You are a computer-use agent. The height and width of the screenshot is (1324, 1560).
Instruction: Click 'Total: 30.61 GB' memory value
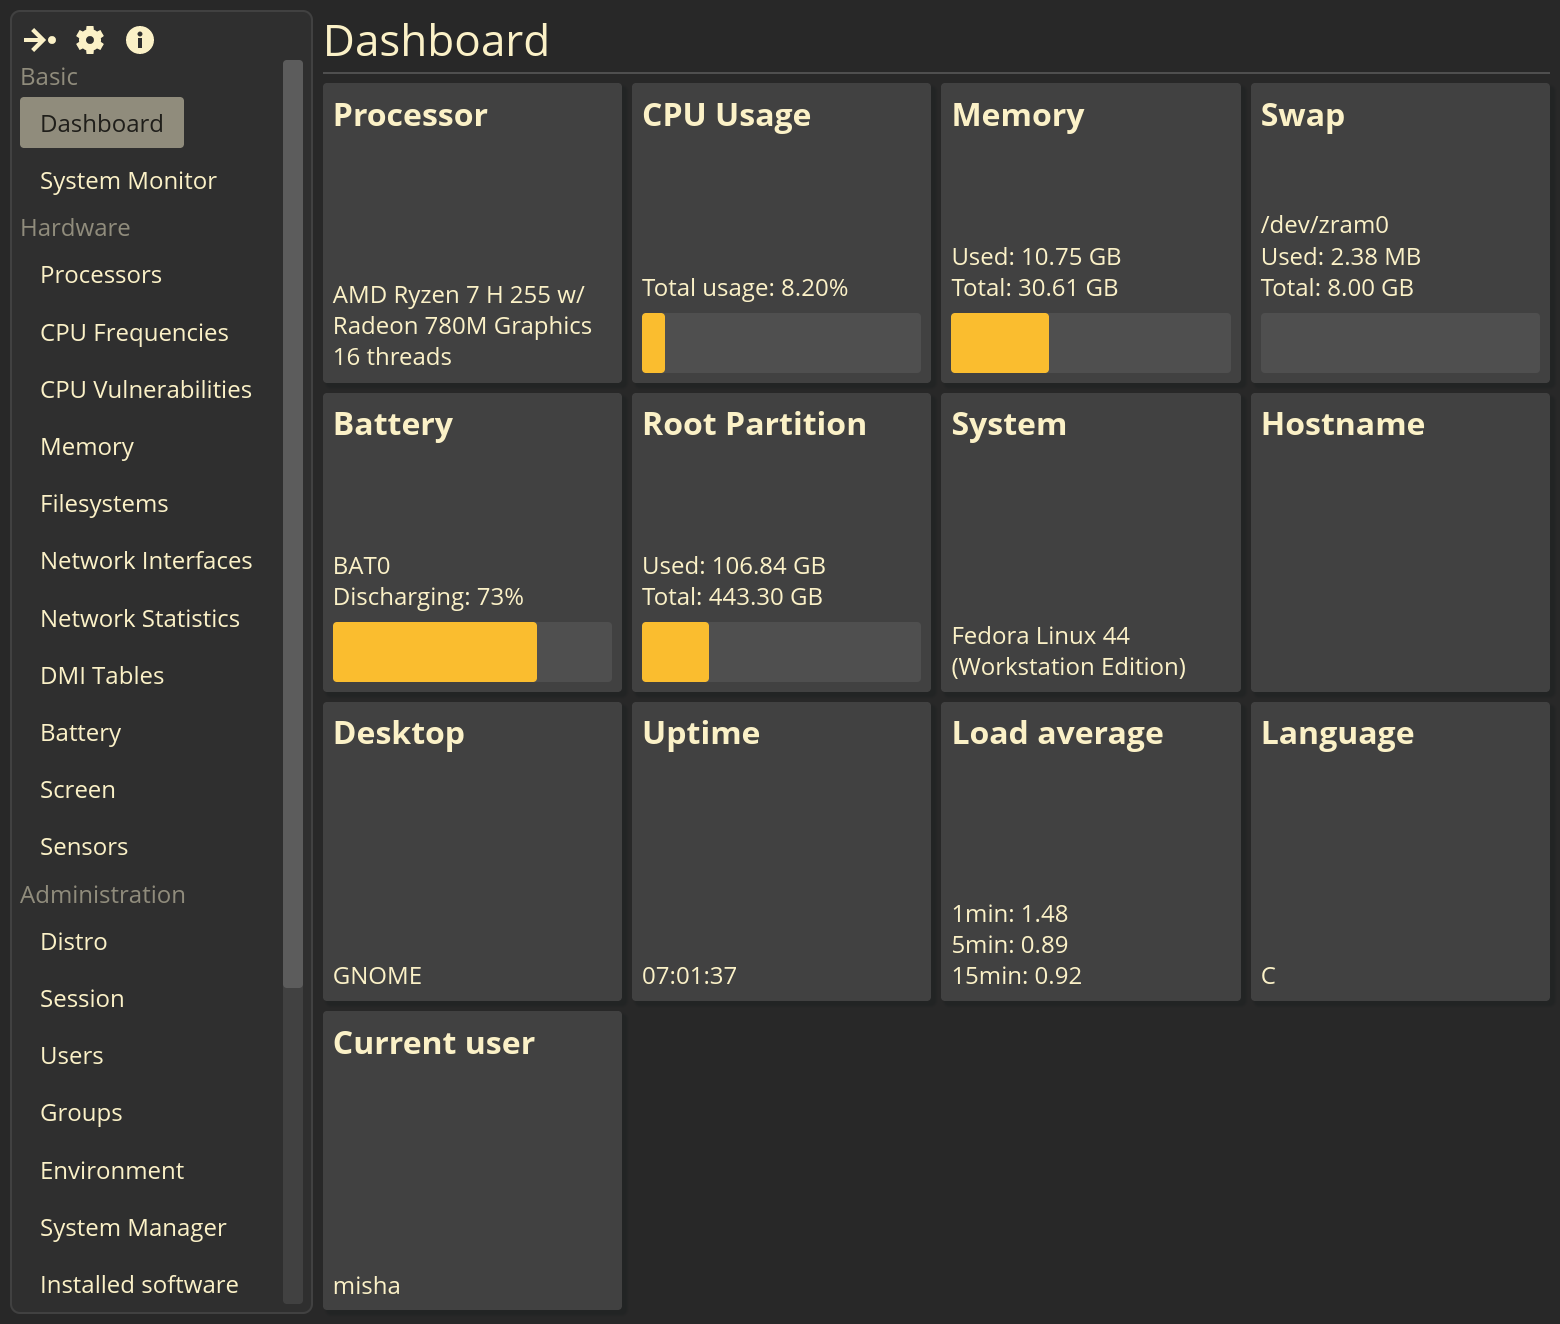point(1035,288)
